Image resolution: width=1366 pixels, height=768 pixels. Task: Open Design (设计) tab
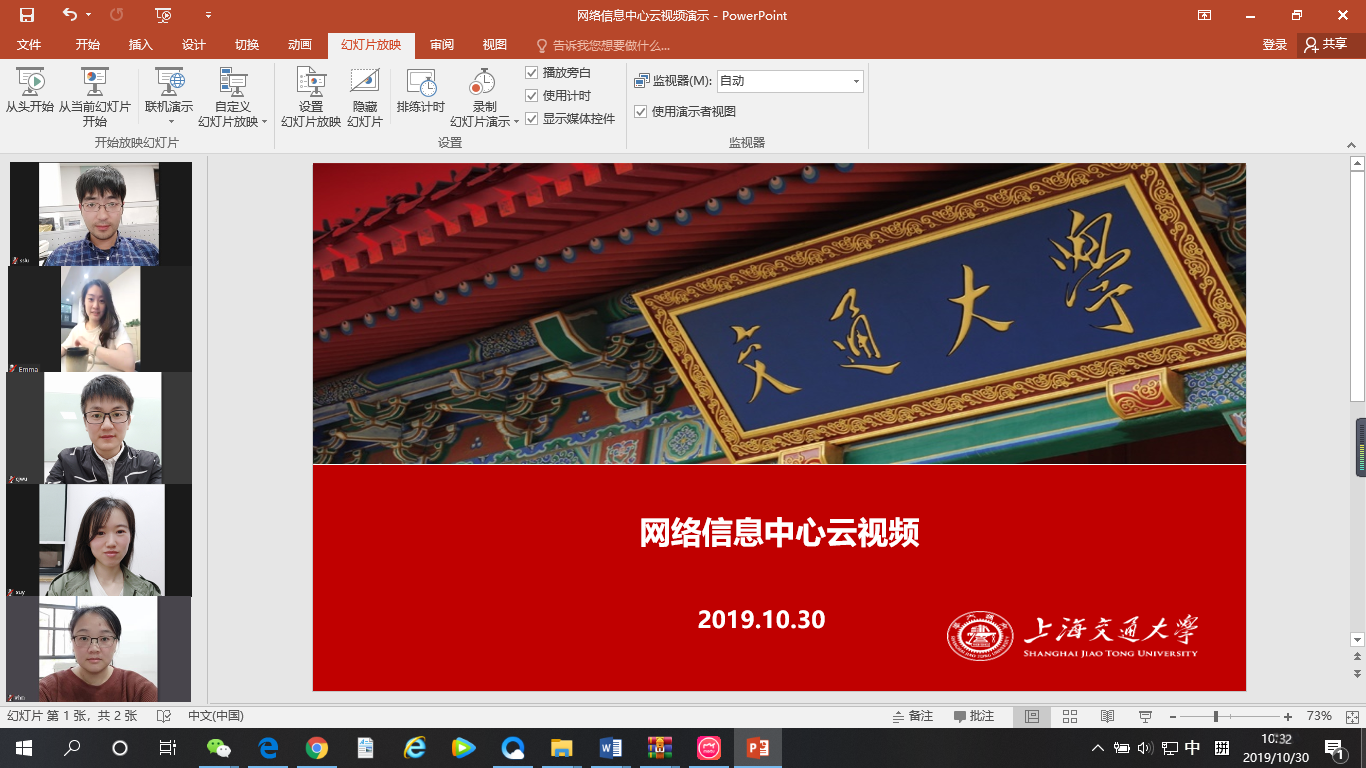tap(194, 45)
